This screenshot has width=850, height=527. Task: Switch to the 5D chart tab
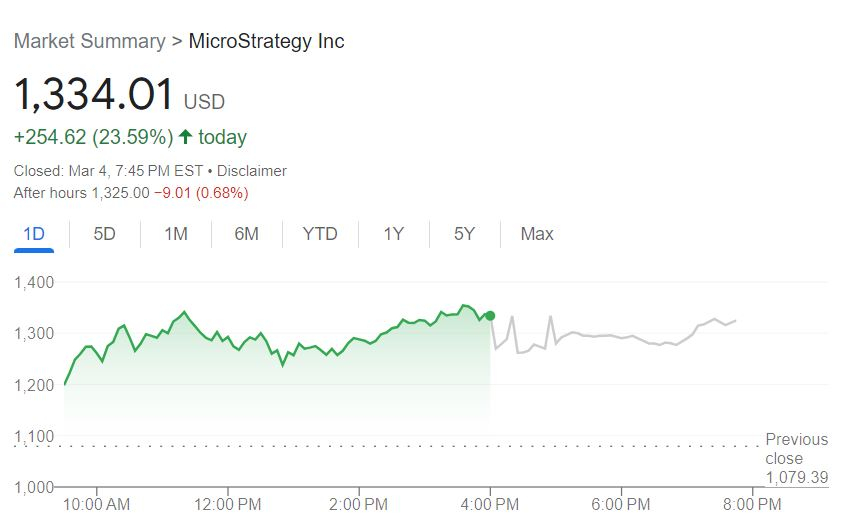[104, 234]
